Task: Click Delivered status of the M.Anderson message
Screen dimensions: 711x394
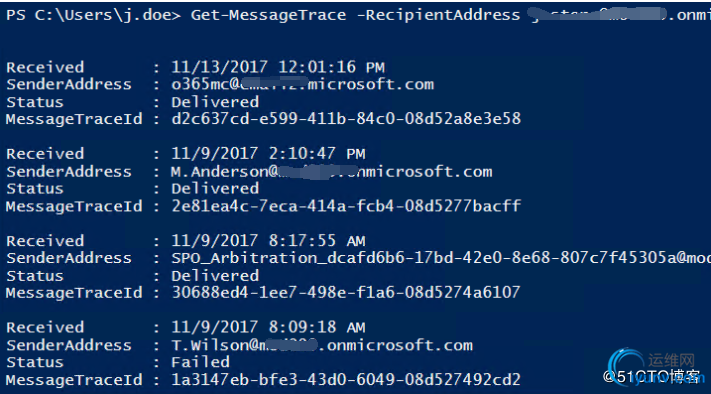Action: pos(215,189)
